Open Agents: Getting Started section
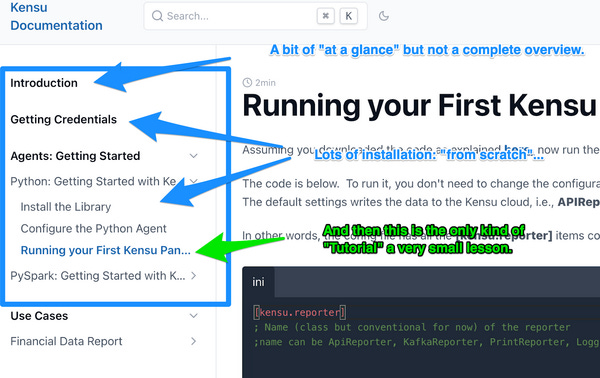 tap(75, 156)
